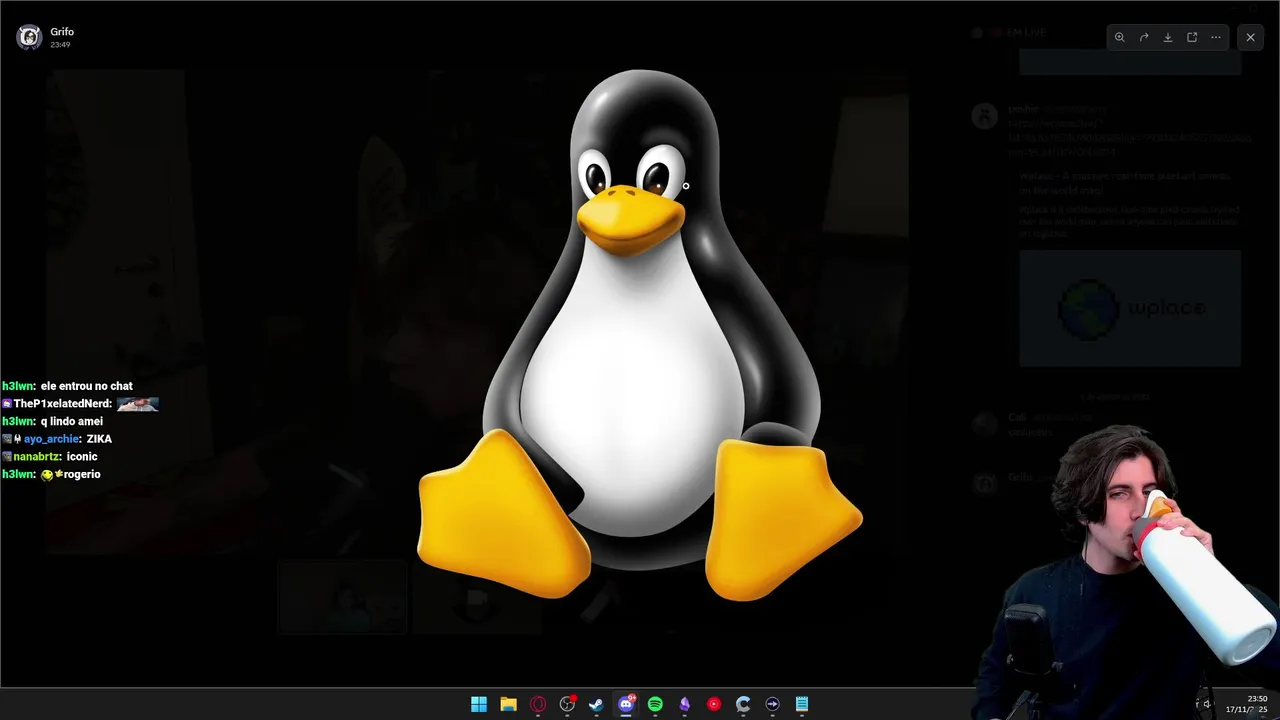Click chat message 'ele entrou no chat'
The width and height of the screenshot is (1280, 720).
coord(87,386)
